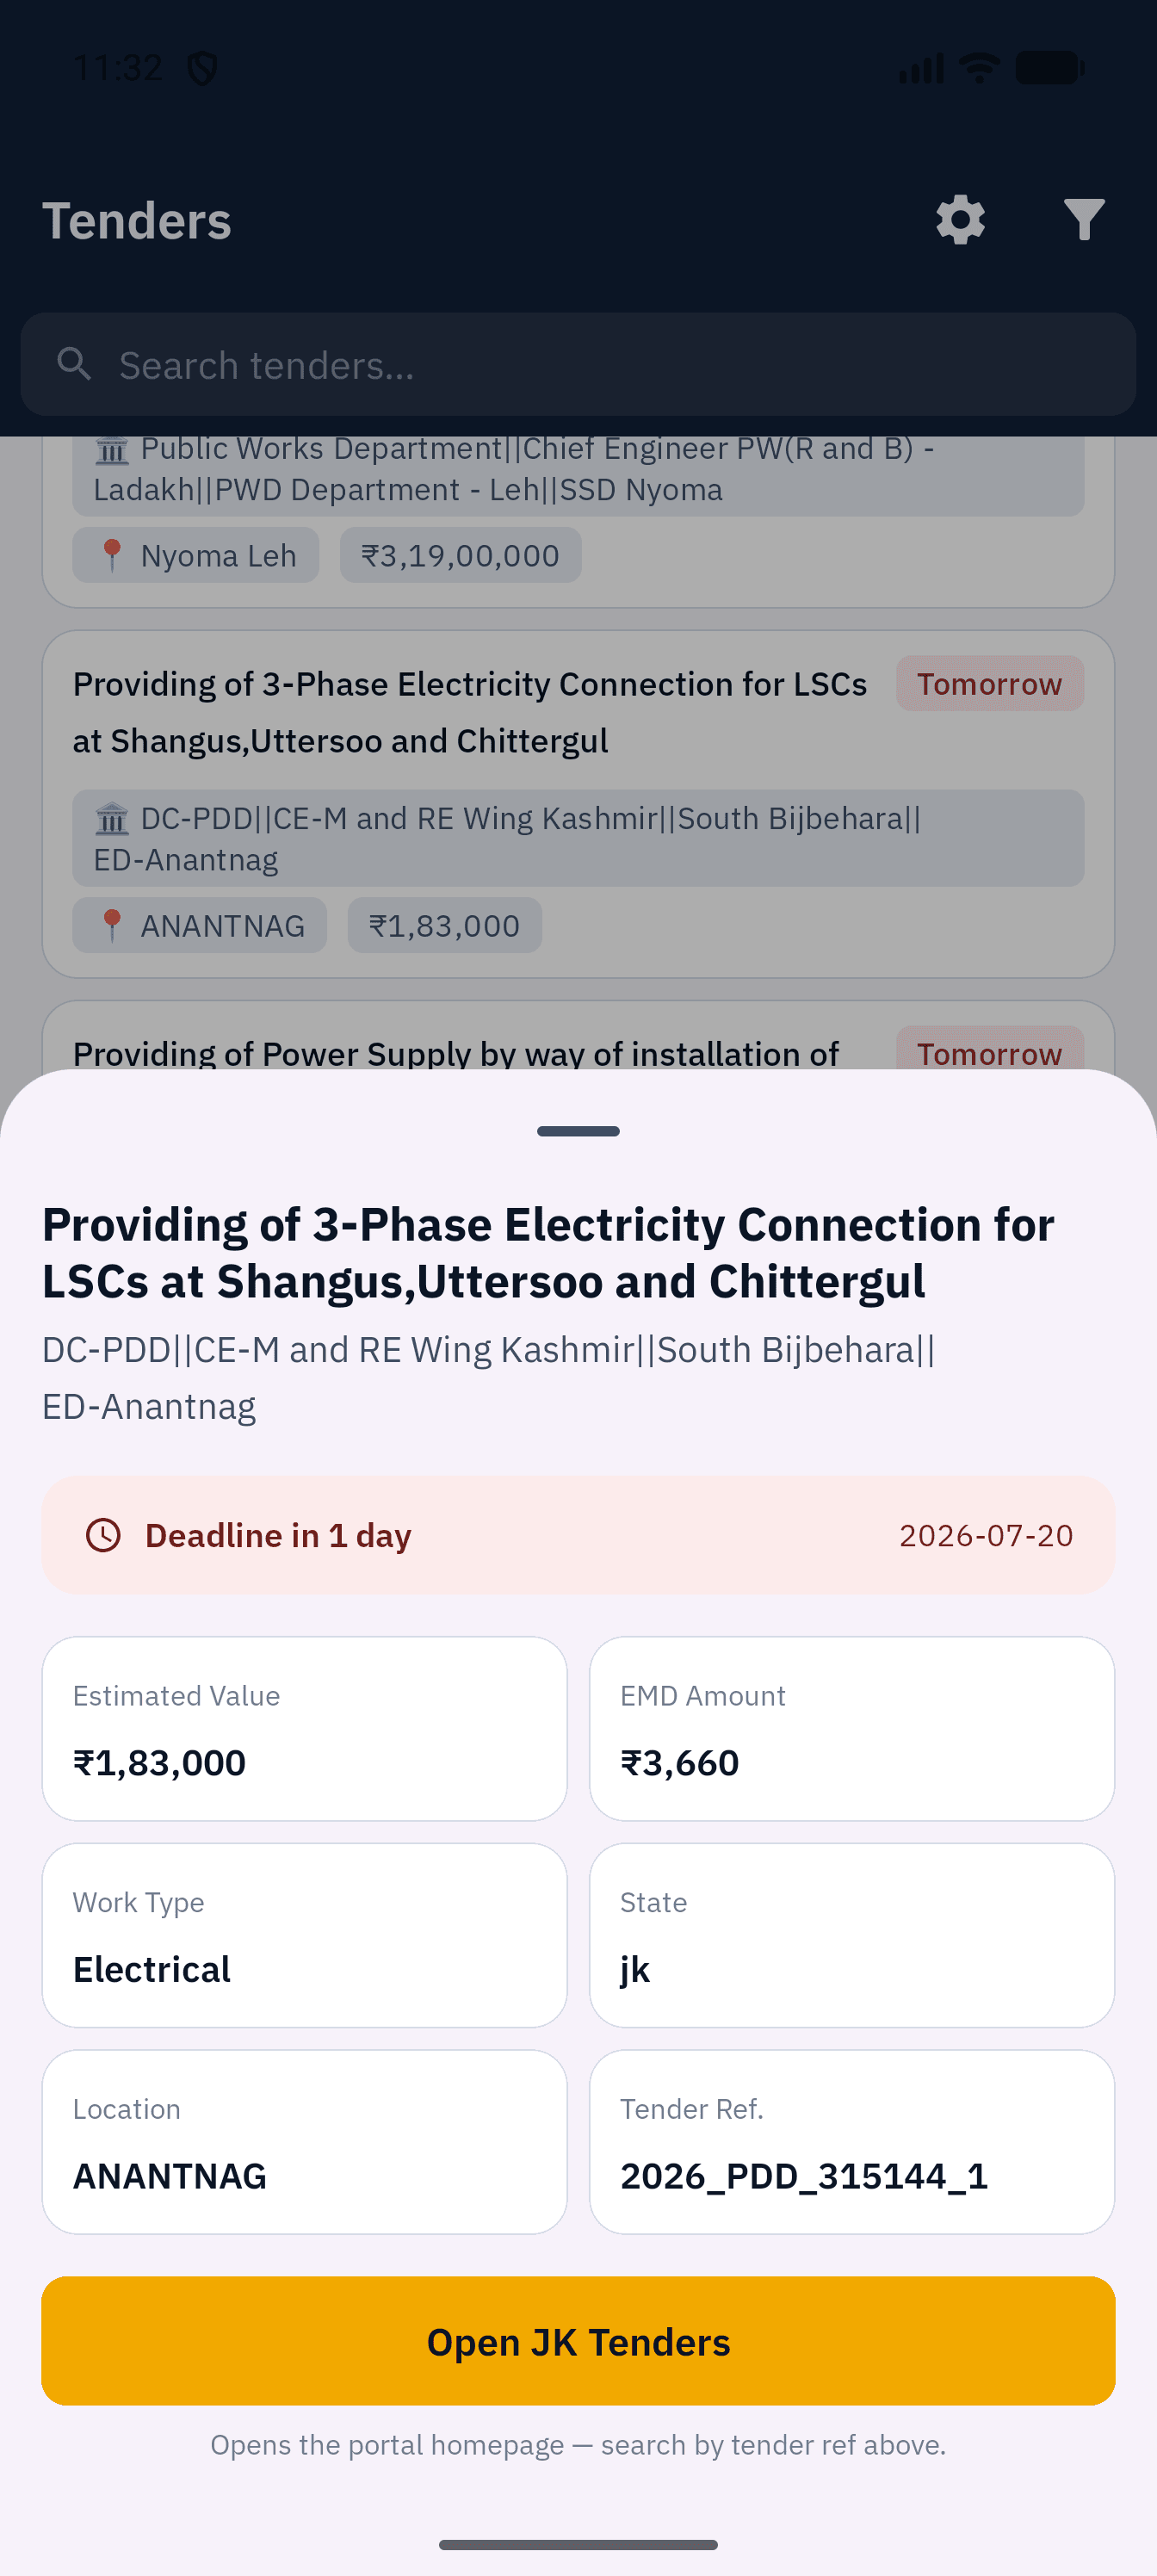This screenshot has height=2576, width=1157.
Task: Open the Power Supply installation tender card
Action: pyautogui.click(x=578, y=1036)
